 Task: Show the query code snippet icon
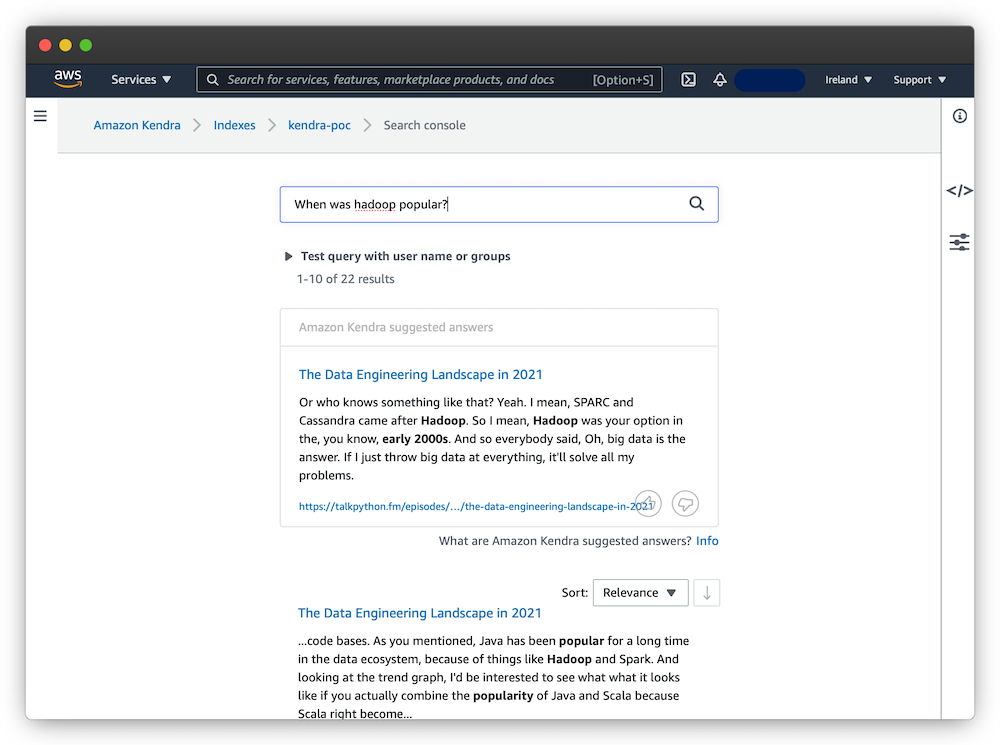point(959,191)
